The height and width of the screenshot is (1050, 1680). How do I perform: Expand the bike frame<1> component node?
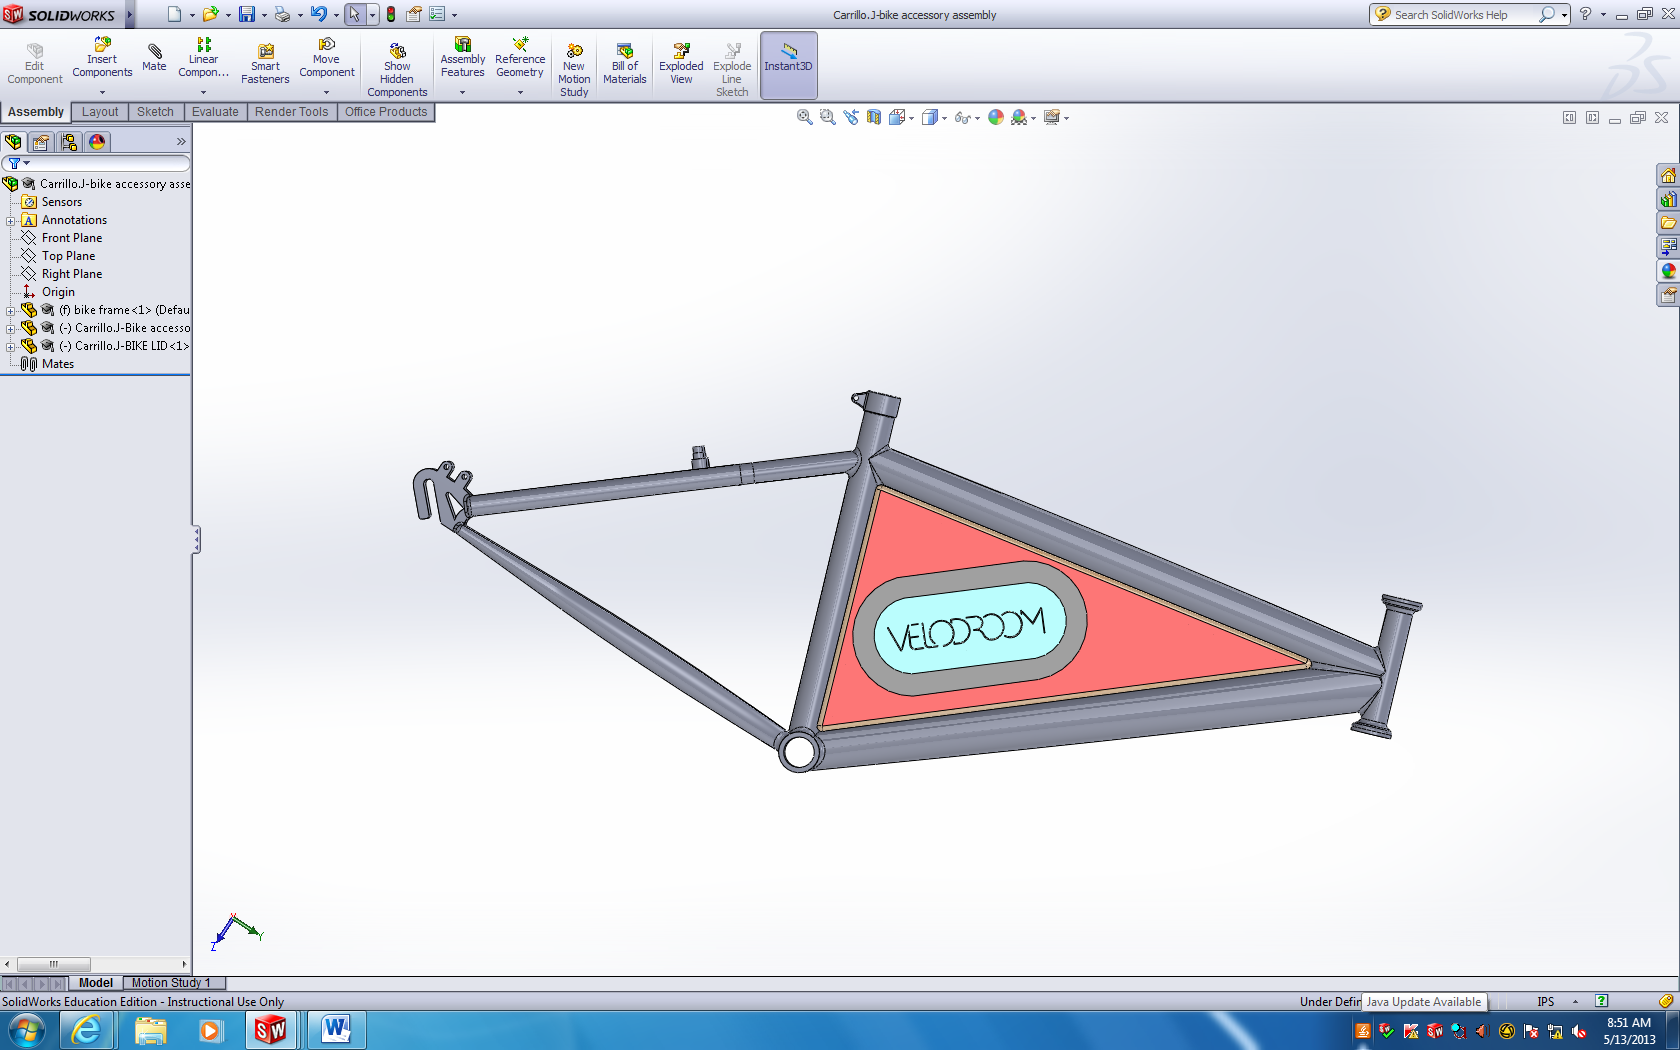(10, 311)
